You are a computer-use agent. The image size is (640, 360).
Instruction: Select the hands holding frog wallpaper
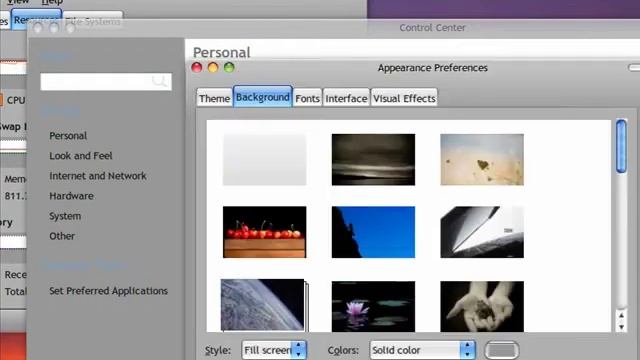click(482, 306)
